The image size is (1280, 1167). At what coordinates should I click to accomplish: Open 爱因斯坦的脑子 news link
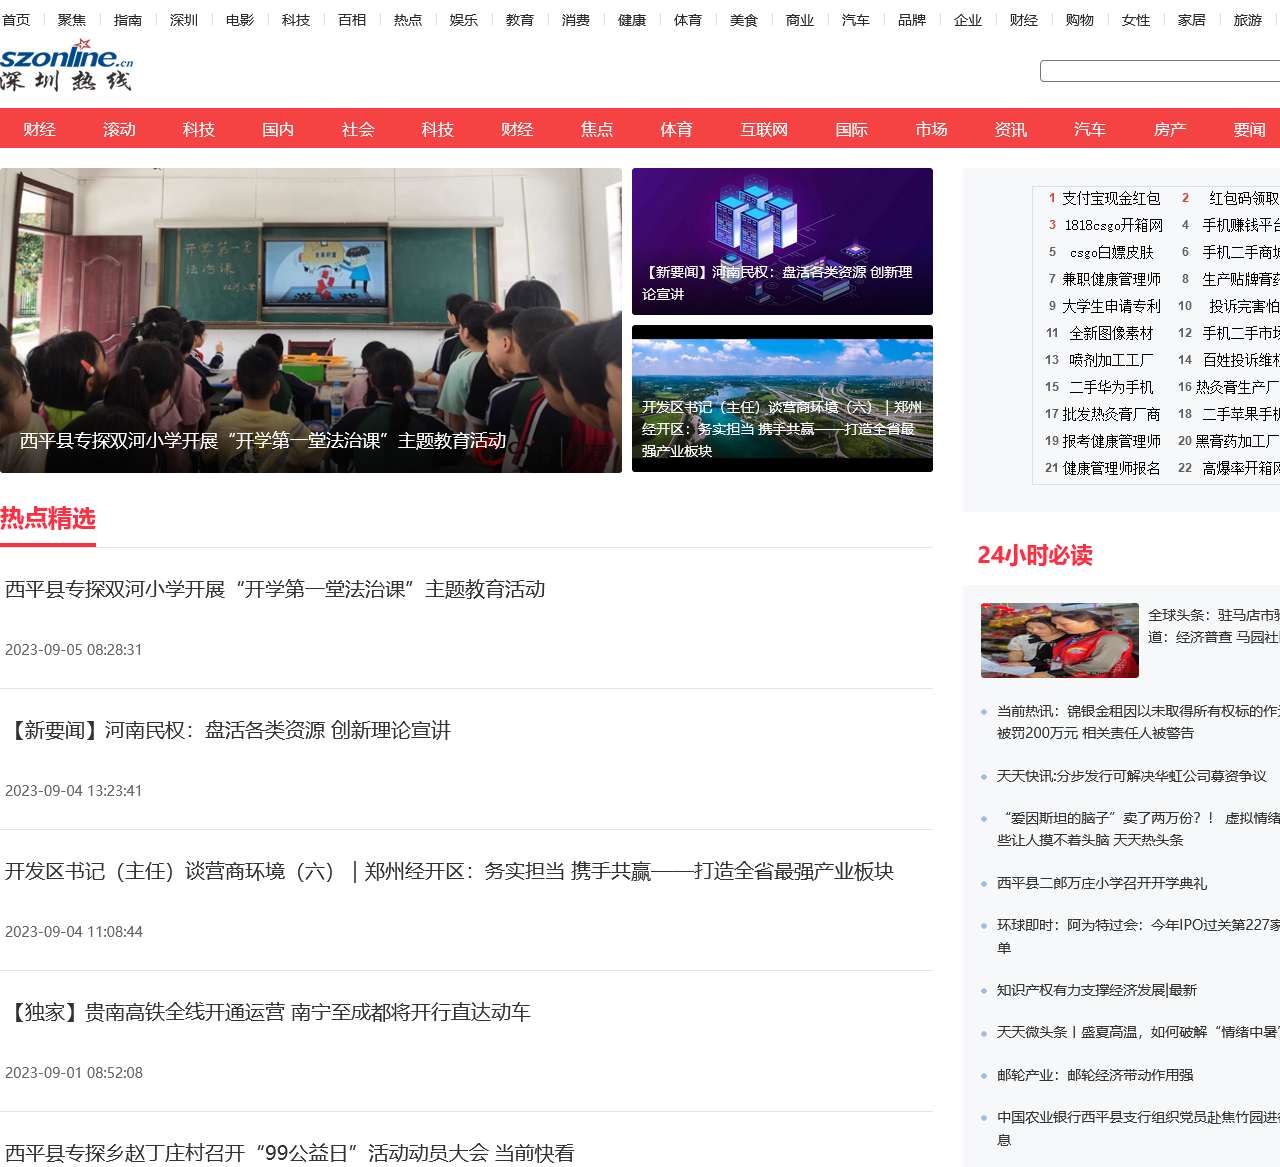pyautogui.click(x=1138, y=829)
